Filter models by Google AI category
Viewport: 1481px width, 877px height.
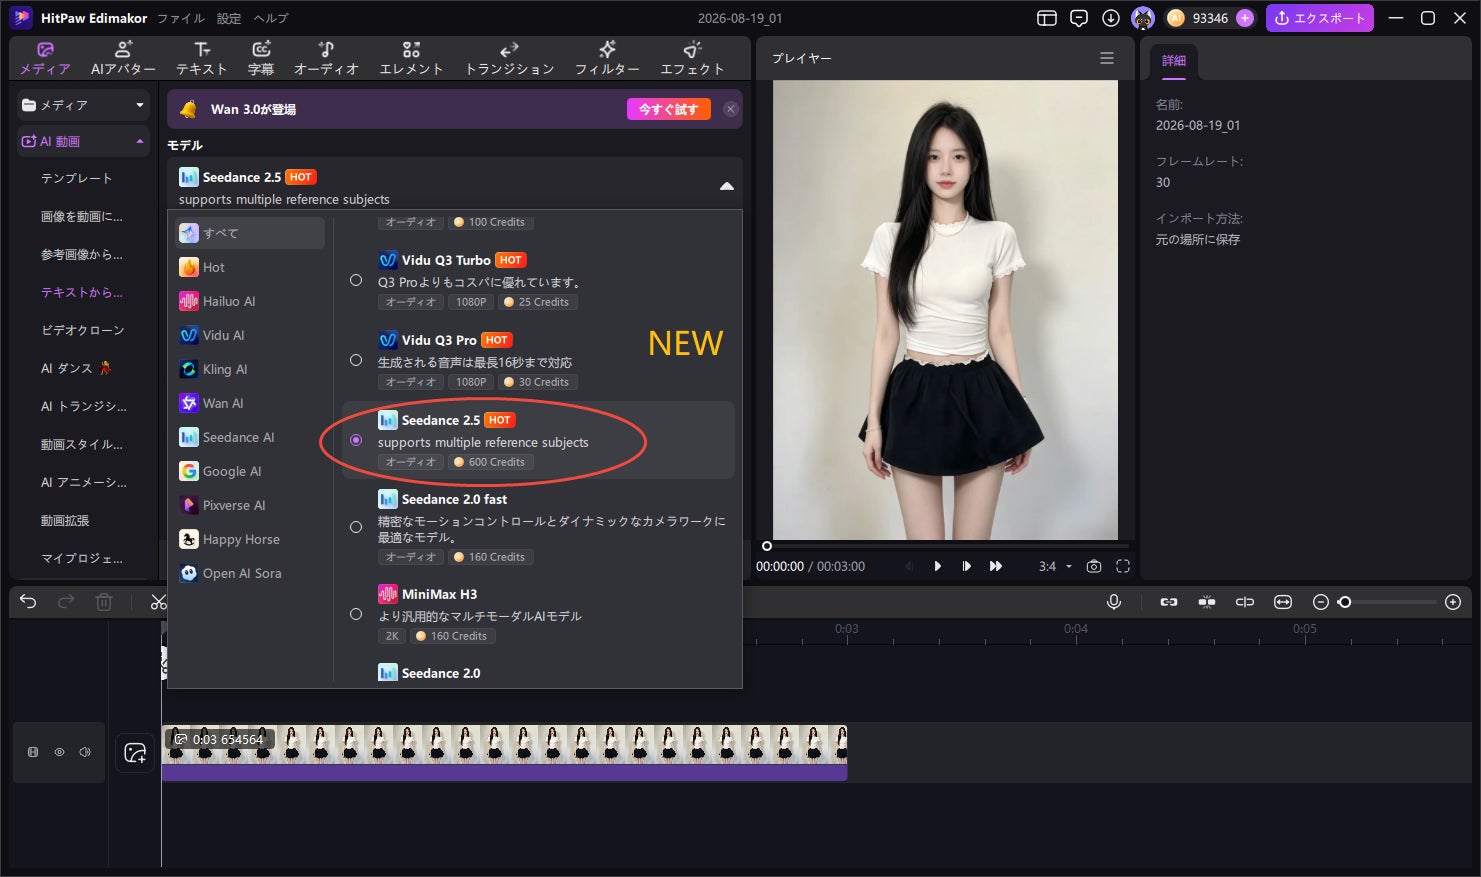pos(251,471)
